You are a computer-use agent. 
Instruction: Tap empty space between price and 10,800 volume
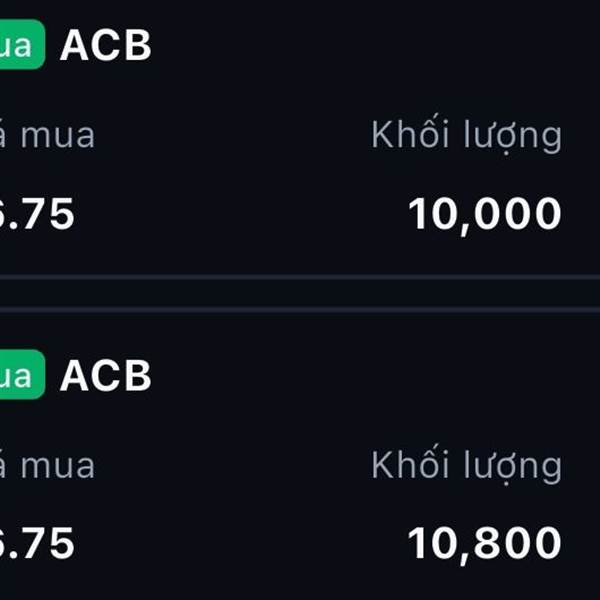click(x=240, y=544)
